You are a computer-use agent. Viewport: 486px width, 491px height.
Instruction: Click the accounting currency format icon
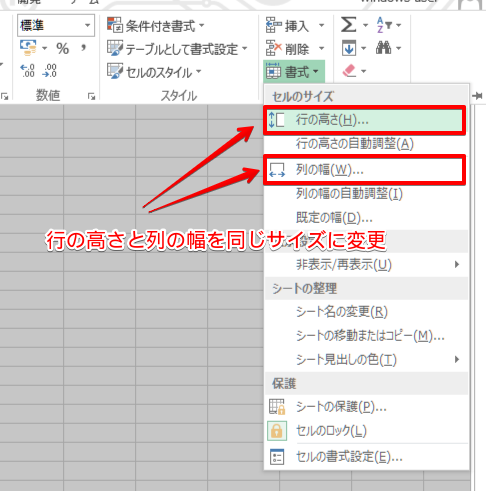click(x=28, y=48)
